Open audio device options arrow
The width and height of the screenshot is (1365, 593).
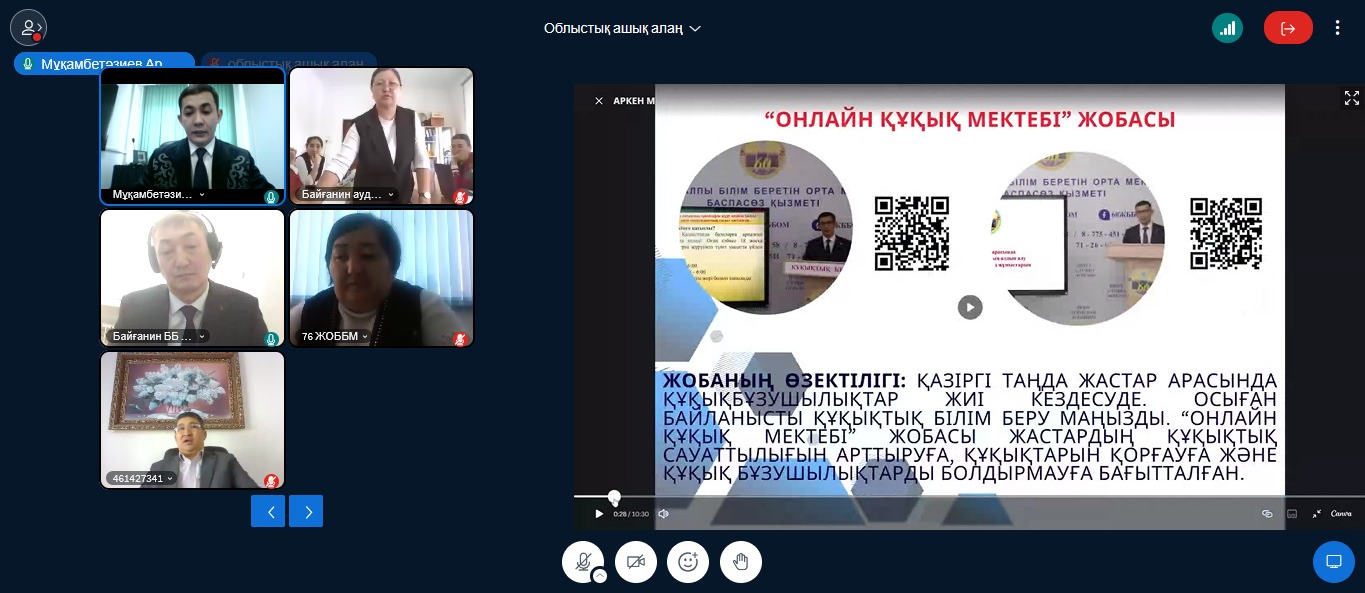click(x=600, y=576)
